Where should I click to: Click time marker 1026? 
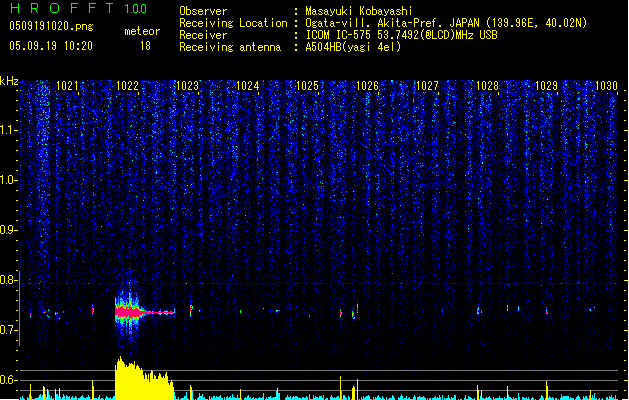367,86
